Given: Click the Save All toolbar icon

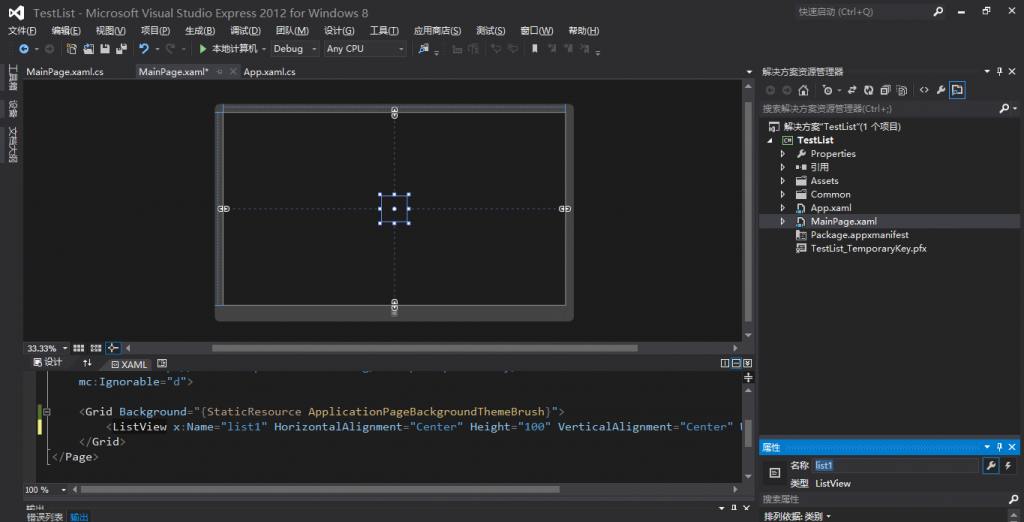Looking at the screenshot, I should coord(121,49).
